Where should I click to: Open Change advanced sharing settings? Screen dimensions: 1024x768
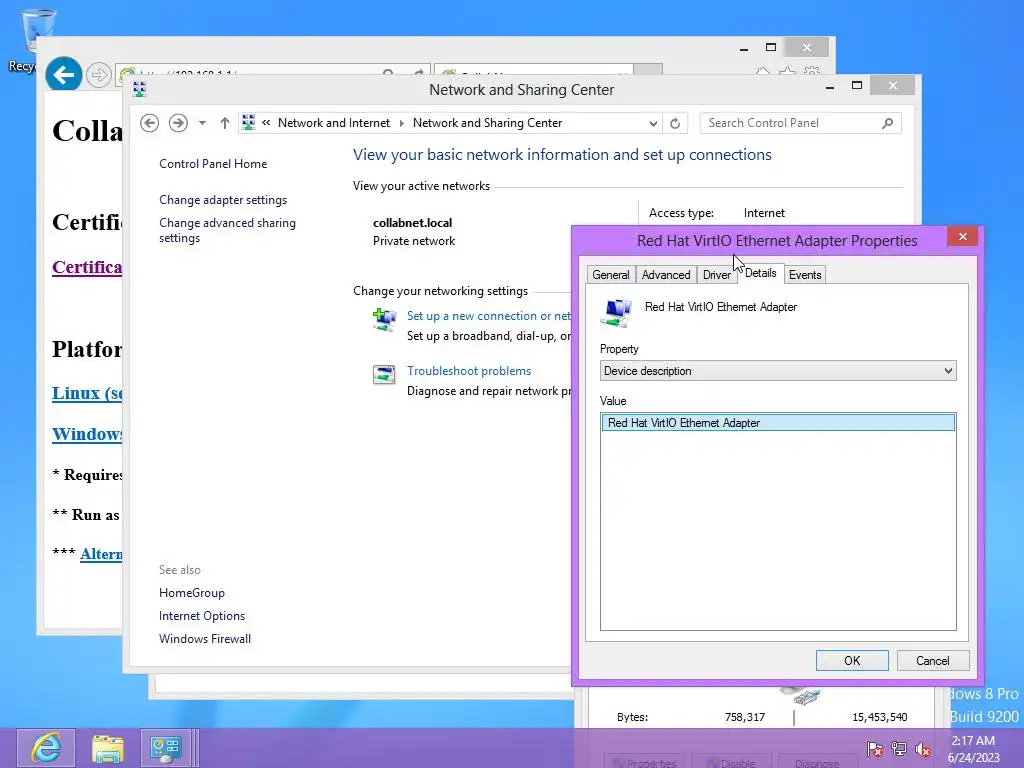[x=227, y=231]
